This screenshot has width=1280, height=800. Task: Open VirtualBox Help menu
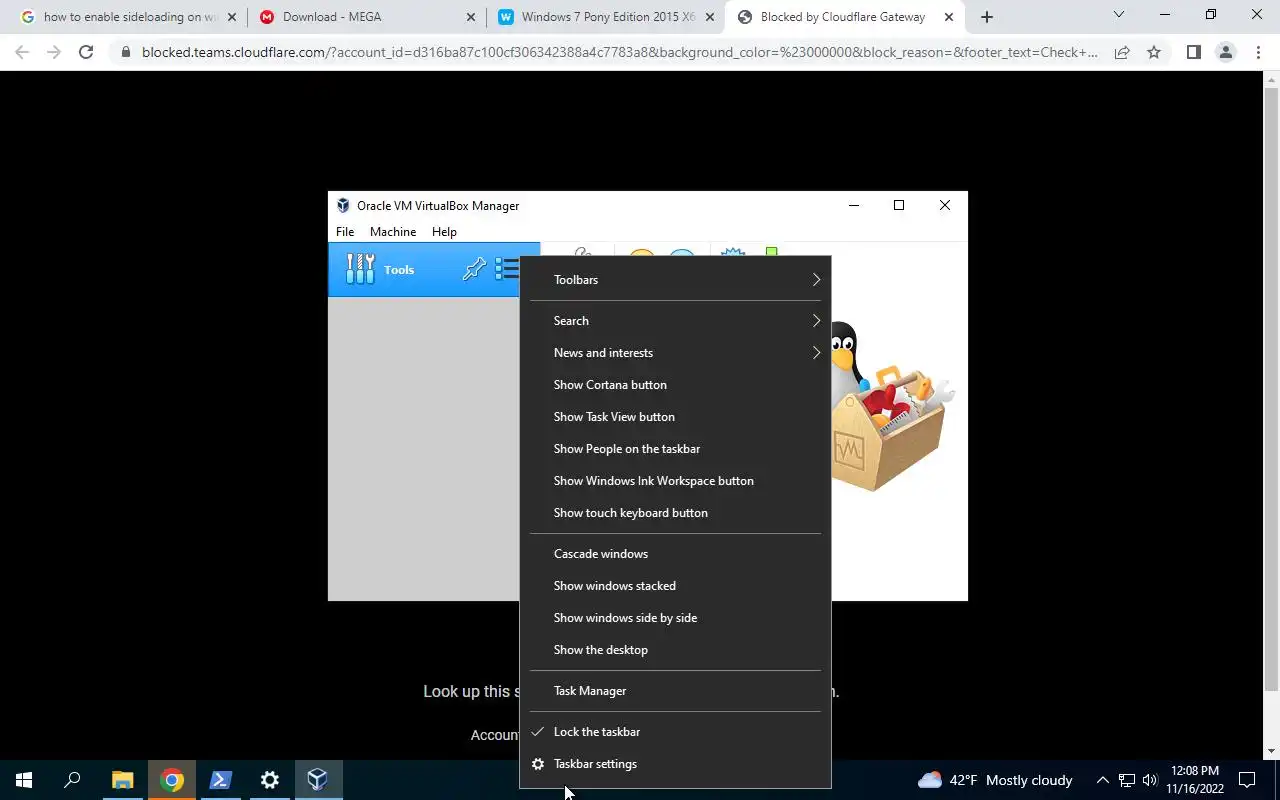(444, 231)
